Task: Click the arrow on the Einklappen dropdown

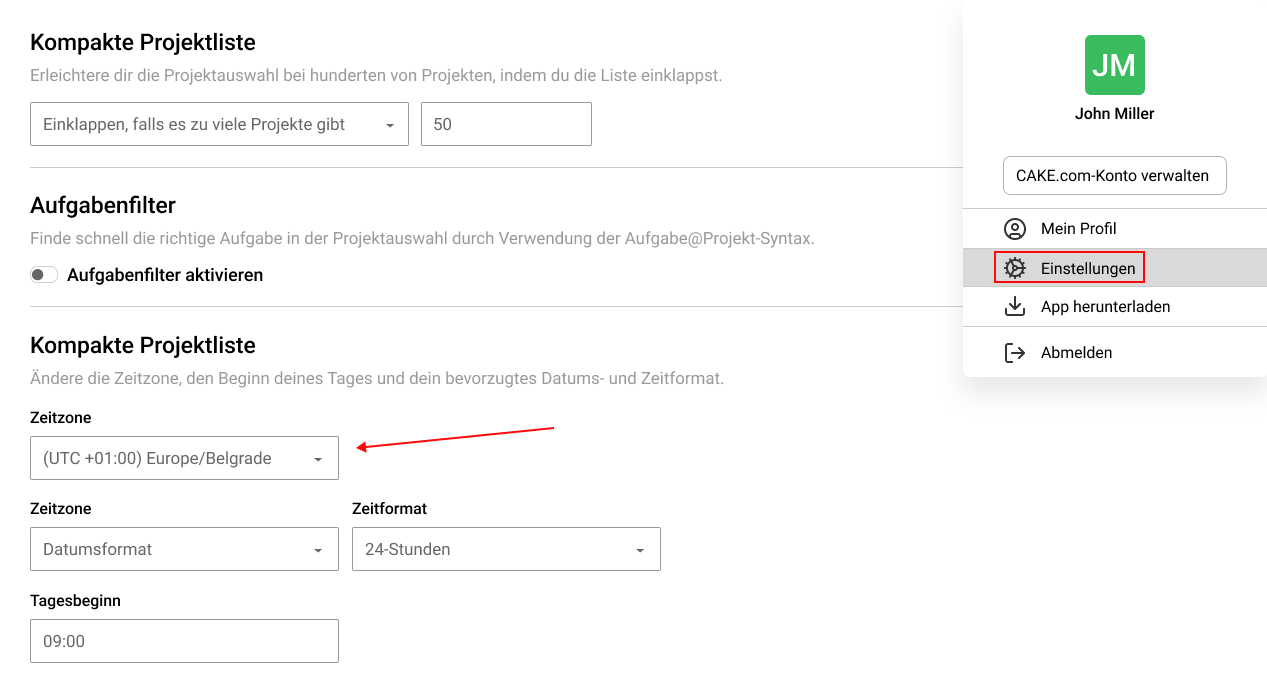Action: point(389,125)
